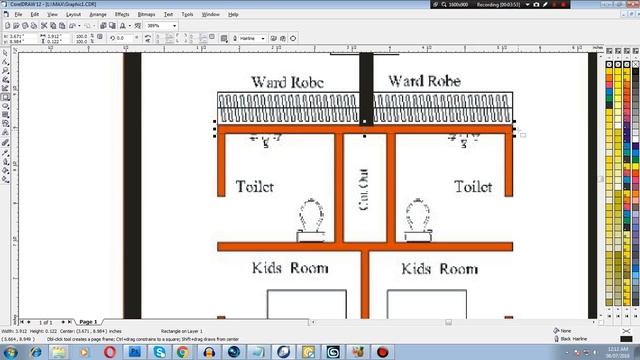Click the fill None indicator in status bar
This screenshot has height=360, width=640.
click(563, 331)
